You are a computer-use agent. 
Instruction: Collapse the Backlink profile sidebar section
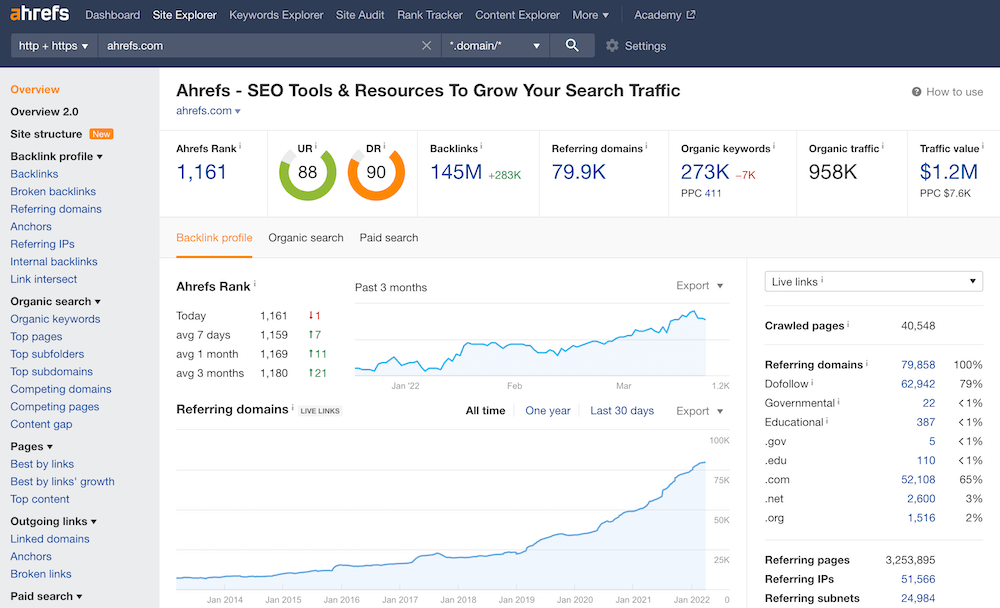click(56, 156)
